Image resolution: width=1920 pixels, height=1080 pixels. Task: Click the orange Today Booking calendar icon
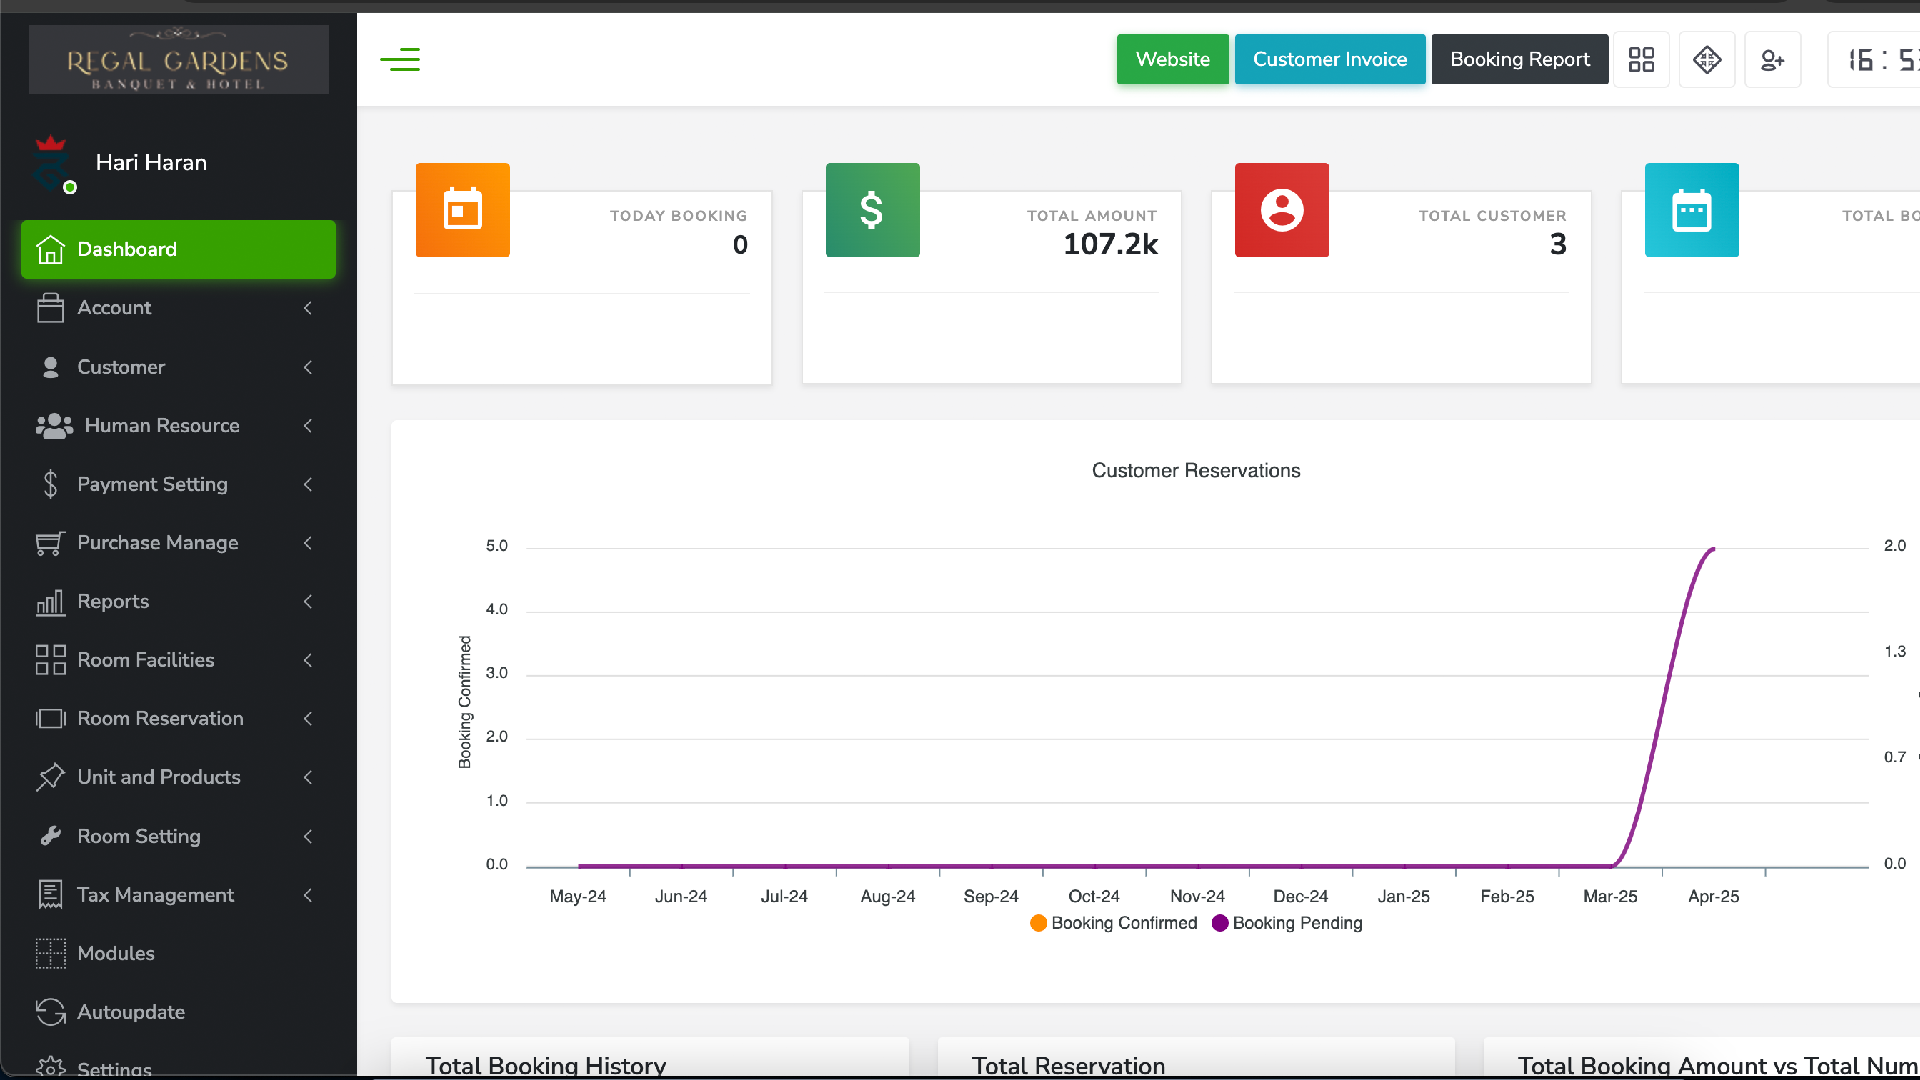pos(463,210)
